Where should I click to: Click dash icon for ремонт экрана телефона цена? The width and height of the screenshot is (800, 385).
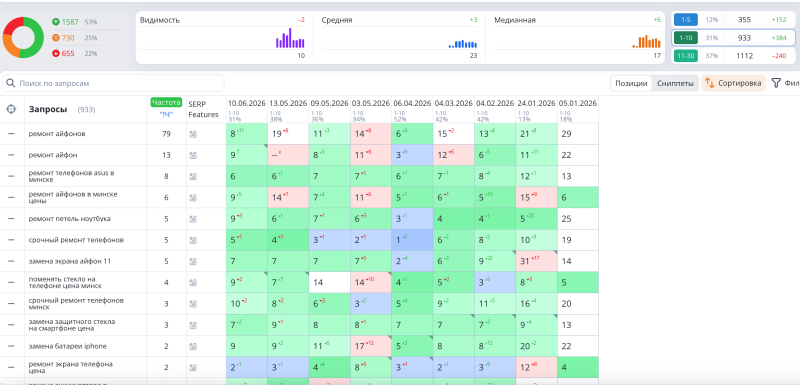tap(11, 368)
